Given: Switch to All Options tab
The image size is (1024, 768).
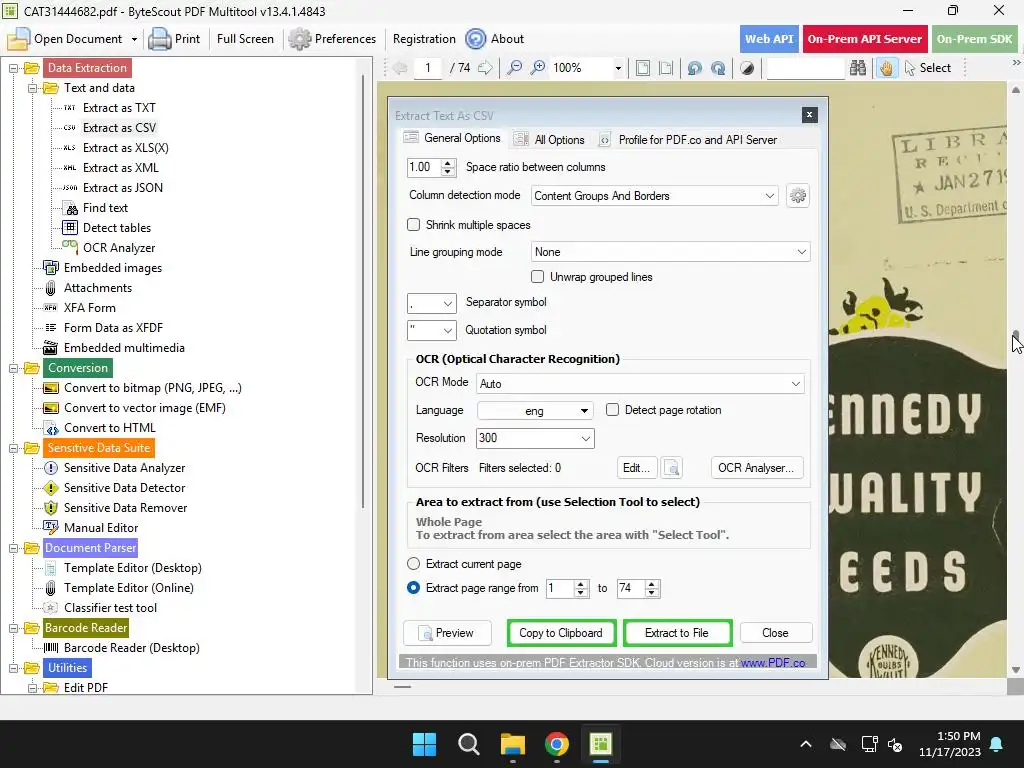Looking at the screenshot, I should coord(549,140).
